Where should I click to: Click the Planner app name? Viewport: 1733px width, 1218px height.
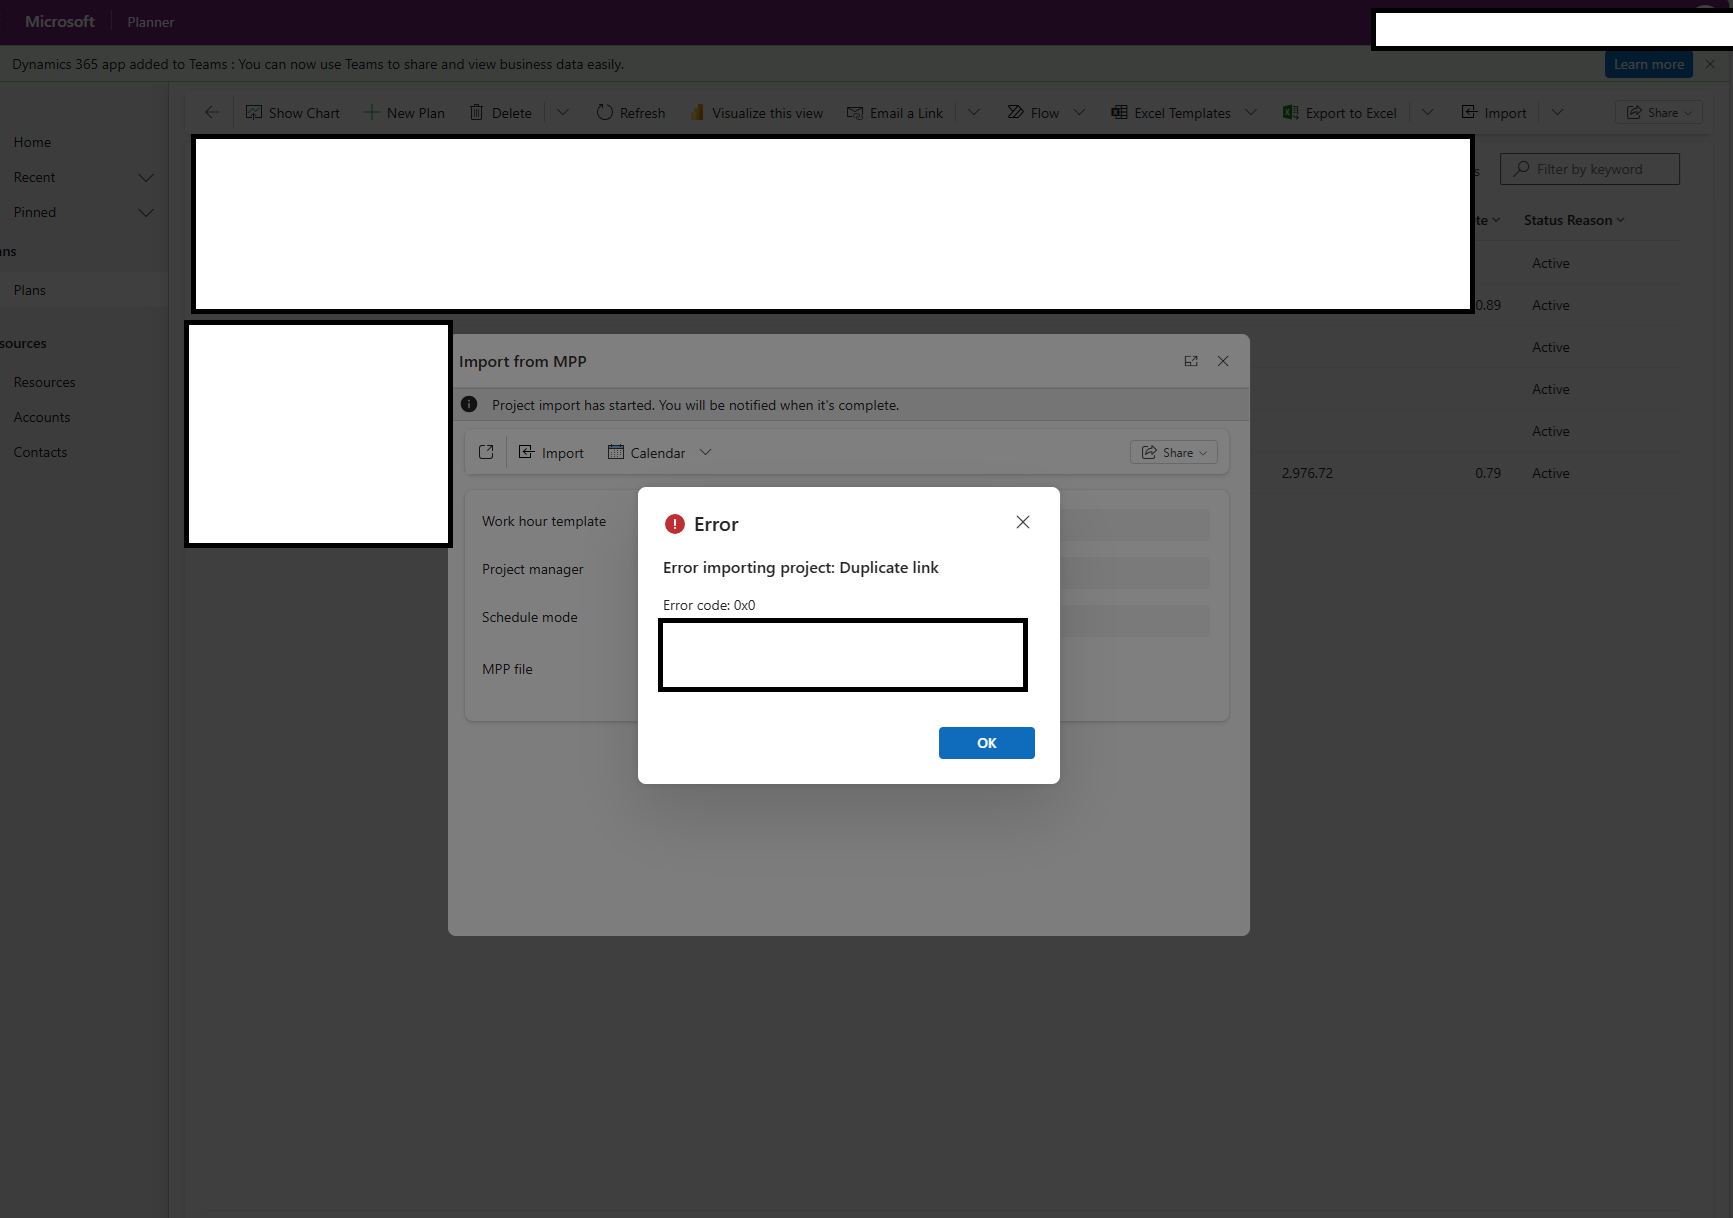tap(151, 22)
